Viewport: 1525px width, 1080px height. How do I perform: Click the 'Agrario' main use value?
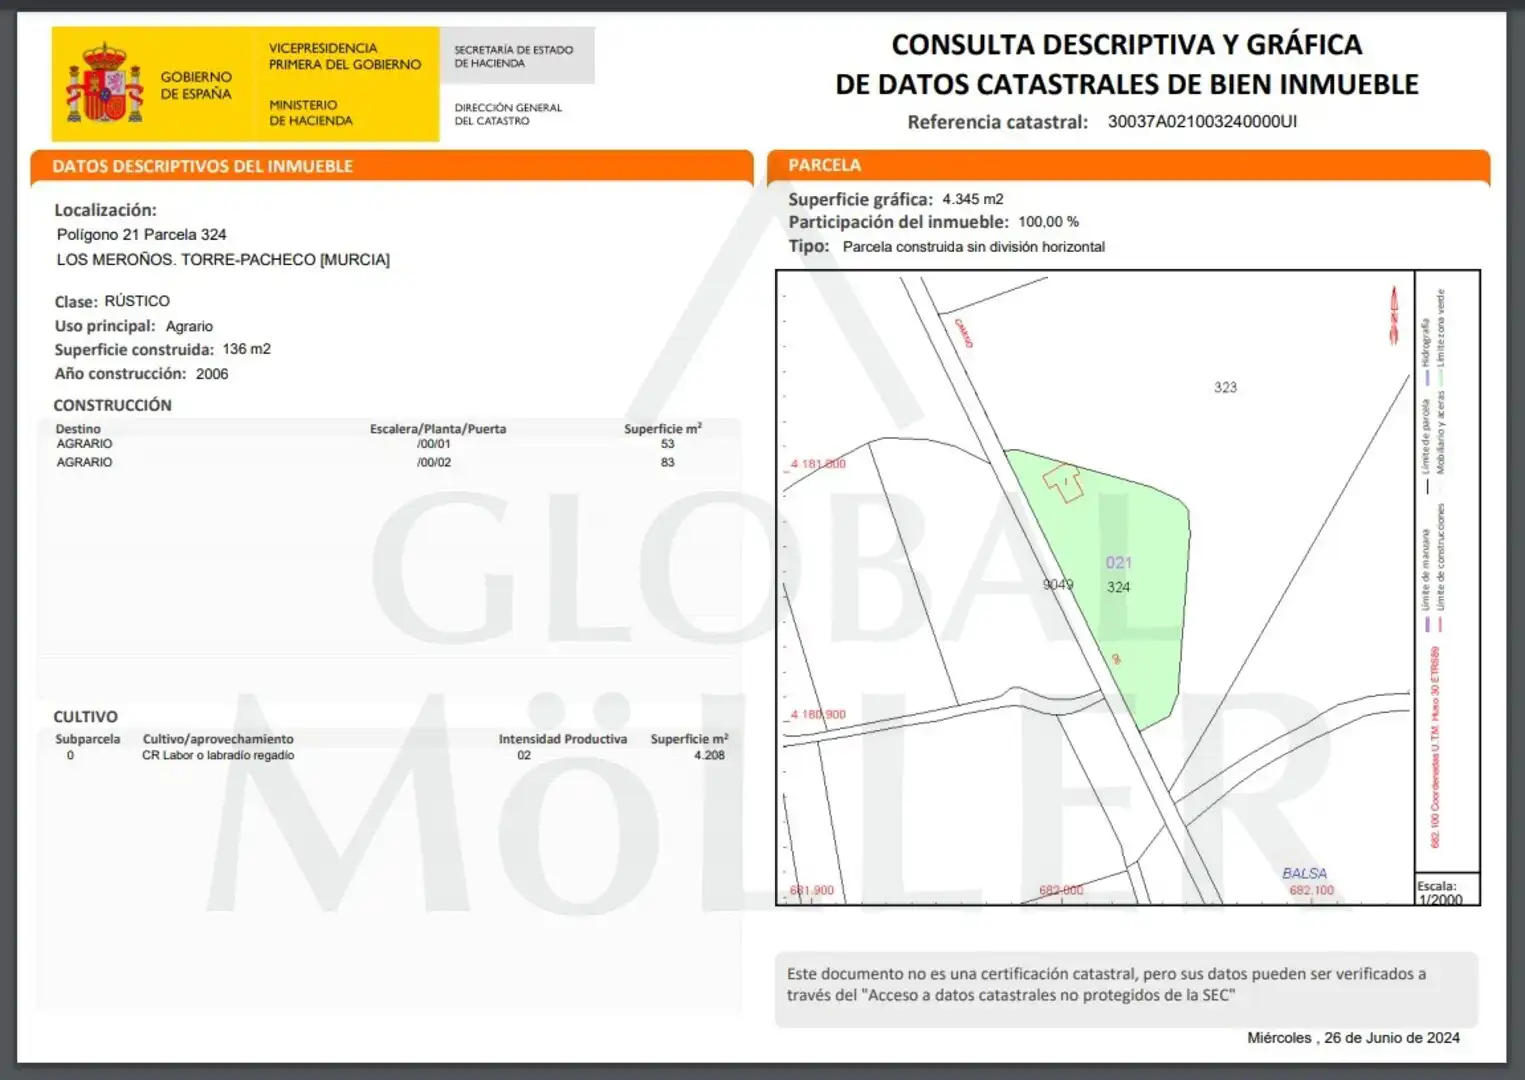(x=189, y=326)
